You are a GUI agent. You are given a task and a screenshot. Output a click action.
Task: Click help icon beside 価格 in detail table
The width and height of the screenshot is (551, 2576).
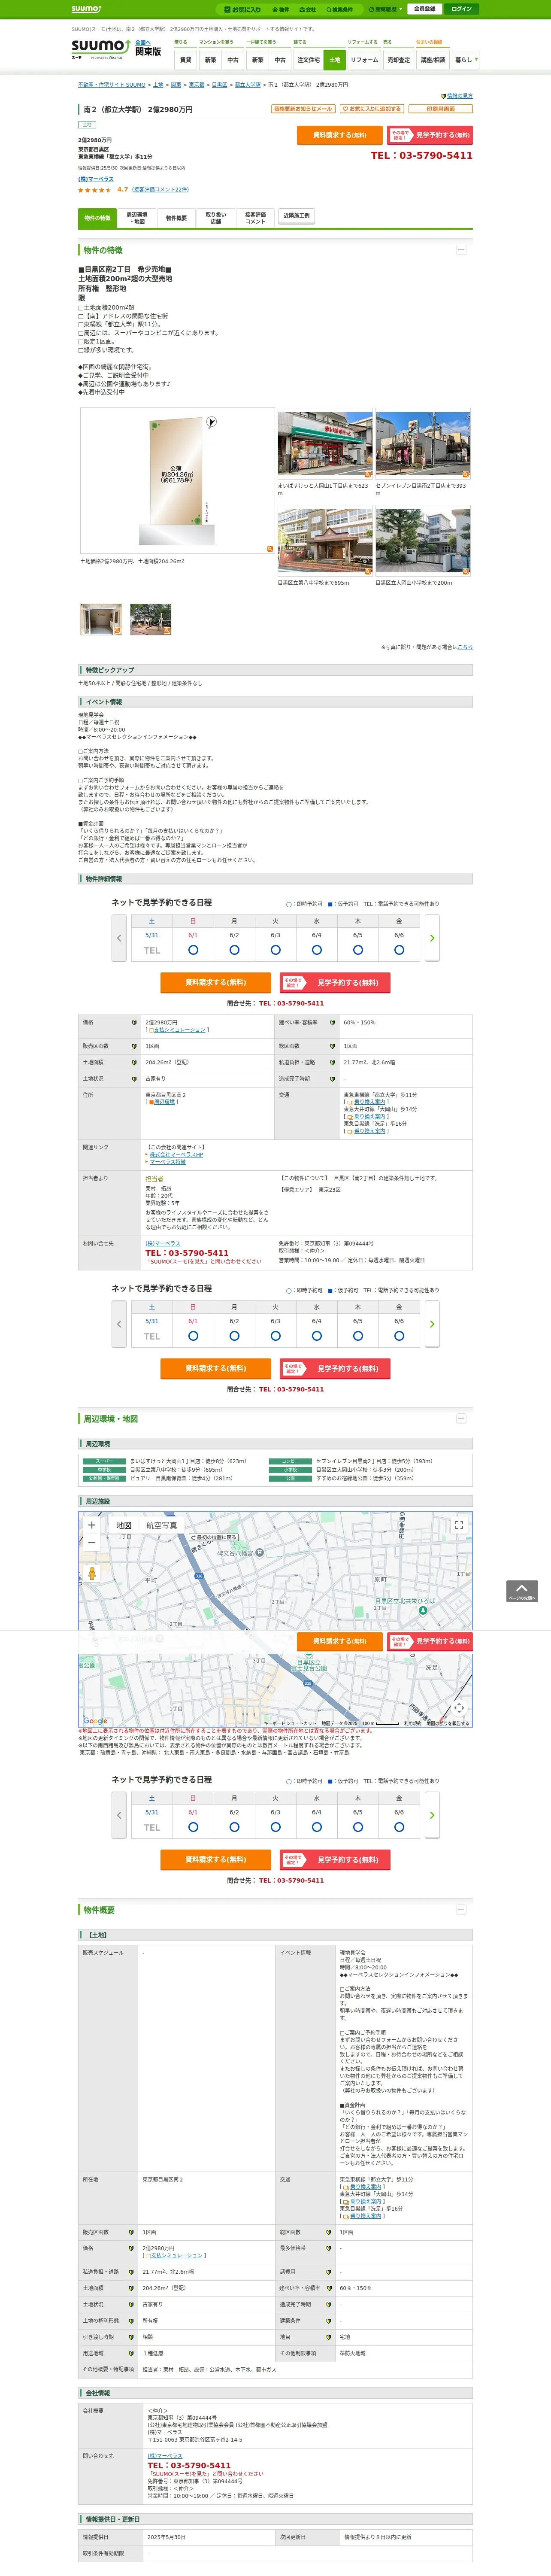[x=134, y=1023]
